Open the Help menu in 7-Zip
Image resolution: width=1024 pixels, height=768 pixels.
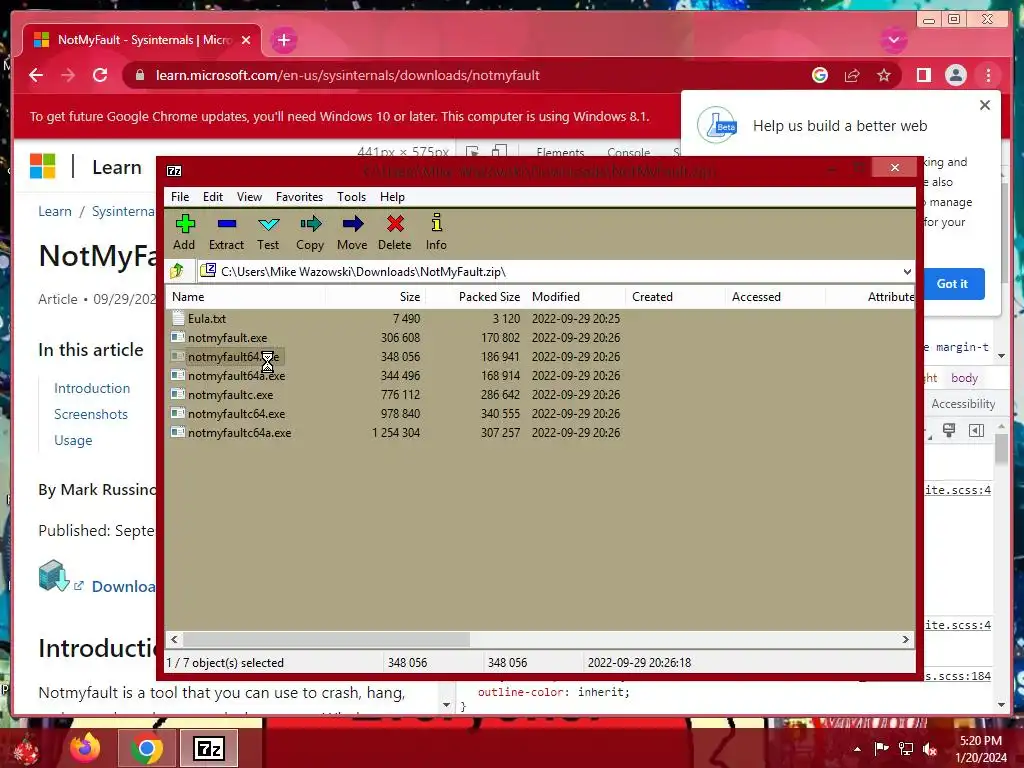point(392,197)
